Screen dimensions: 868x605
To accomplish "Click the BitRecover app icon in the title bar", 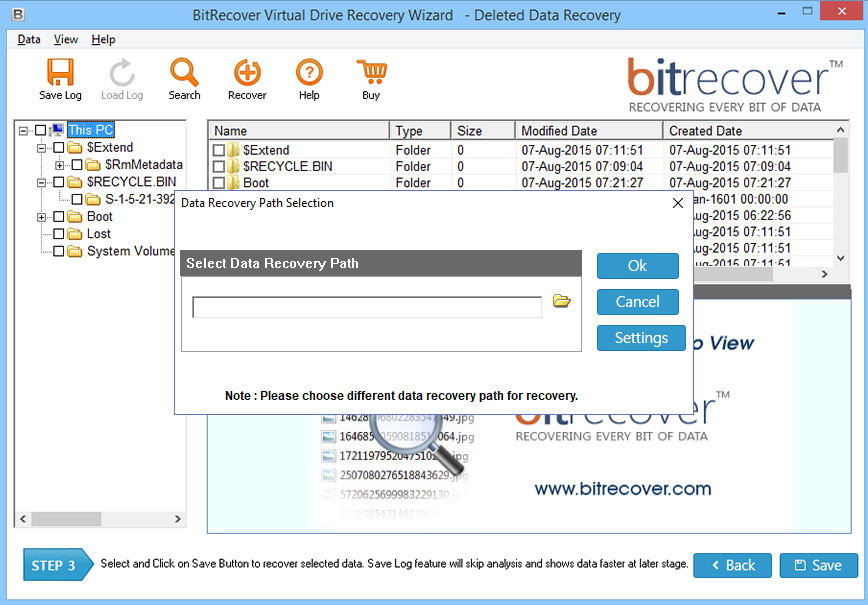I will (x=18, y=14).
